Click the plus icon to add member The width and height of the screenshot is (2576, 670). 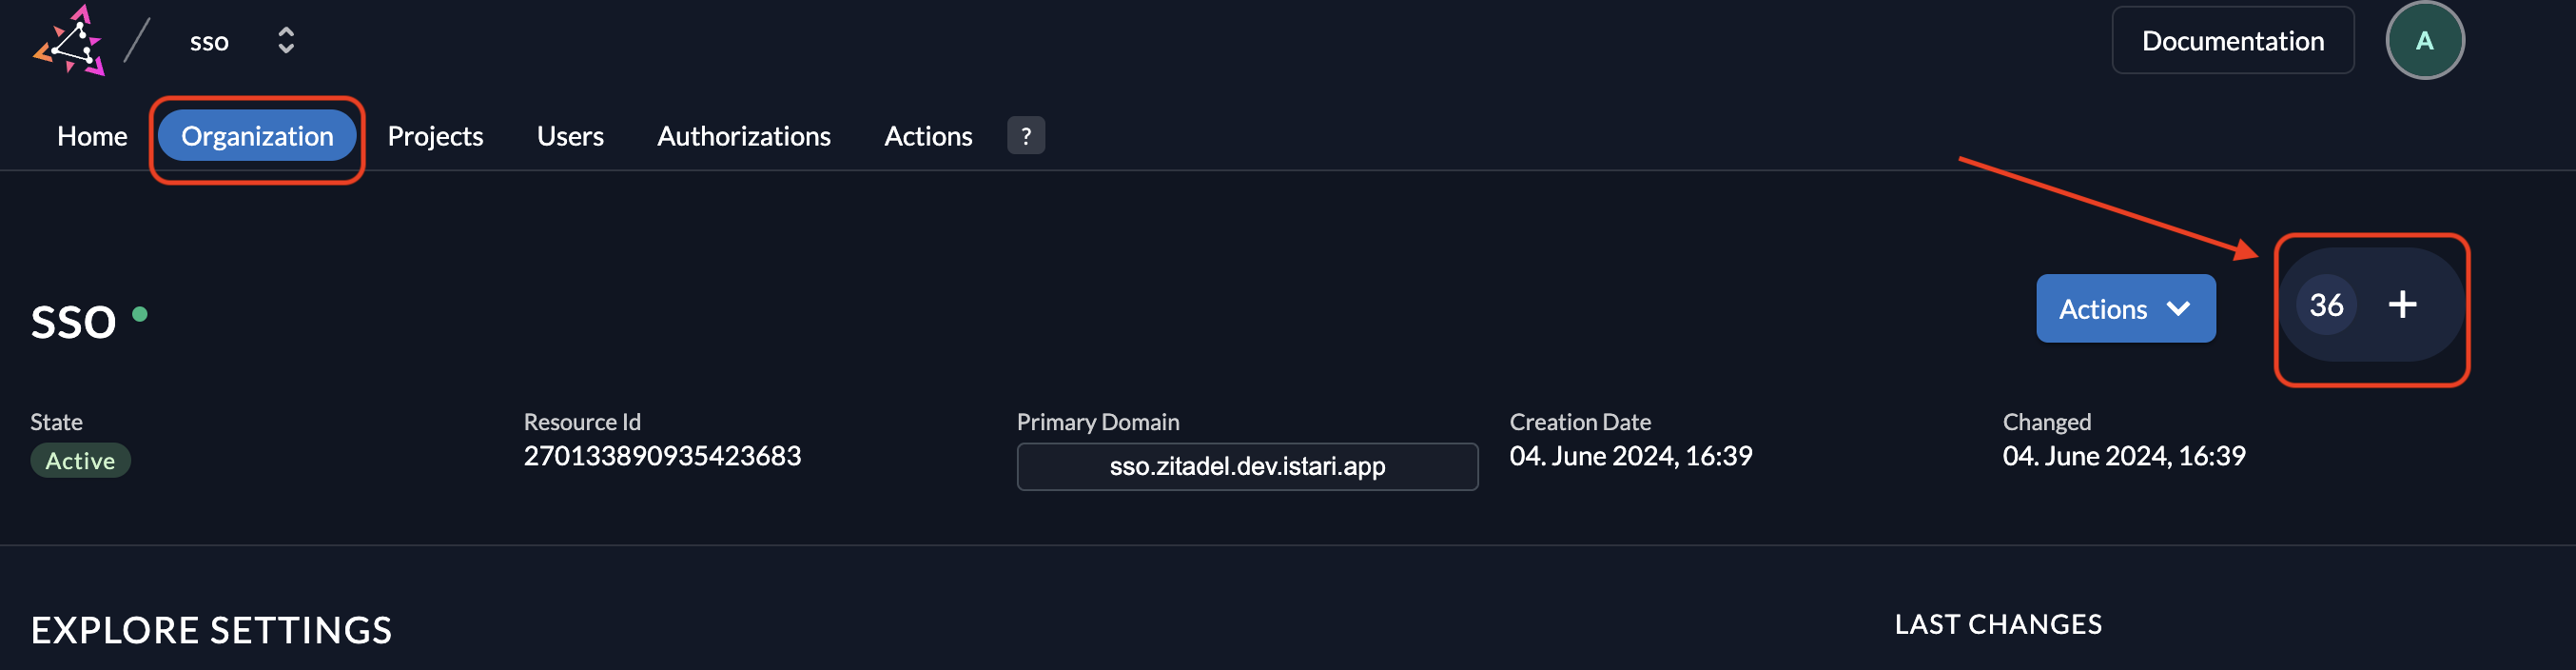[x=2402, y=305]
